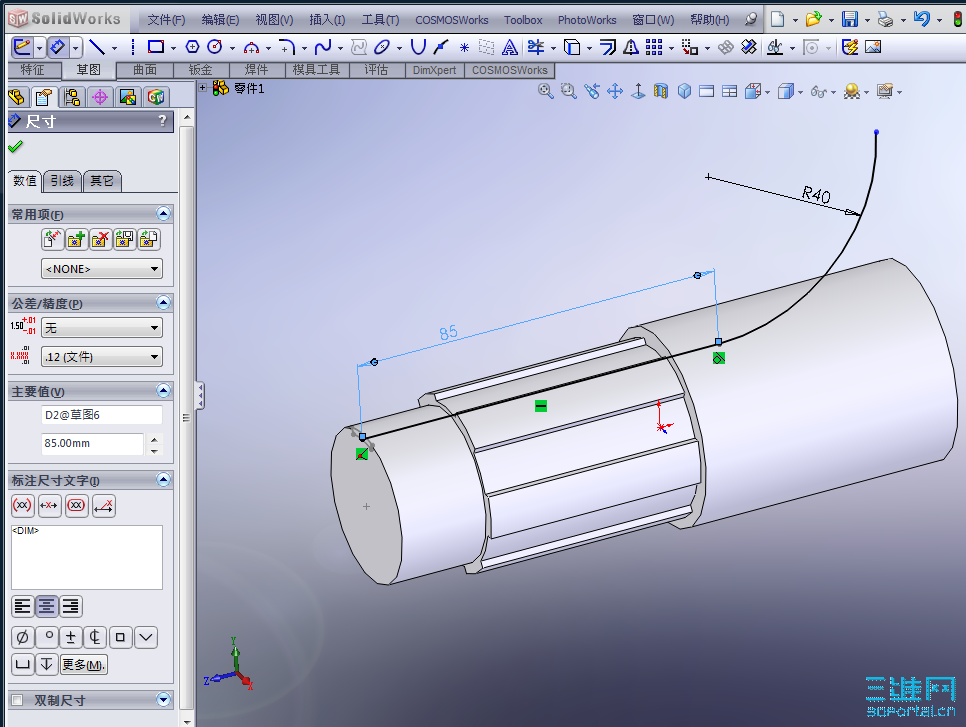Screen dimensions: 966x727
Task: Enable the 双制尺寸 checkbox
Action: [17, 700]
